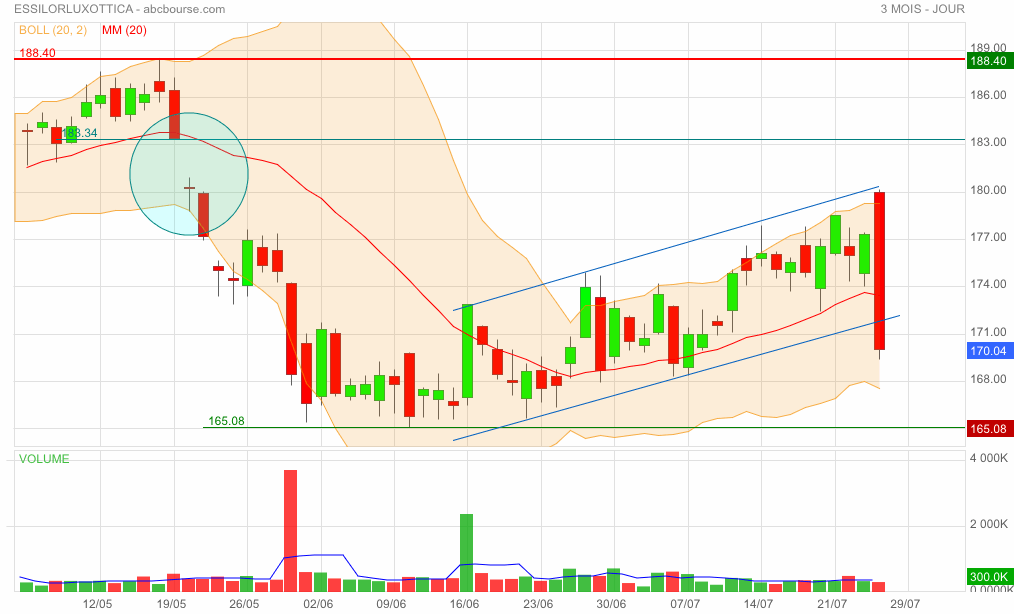Click the VOLUME panel label
This screenshot has height=614, width=1014.
click(x=44, y=459)
